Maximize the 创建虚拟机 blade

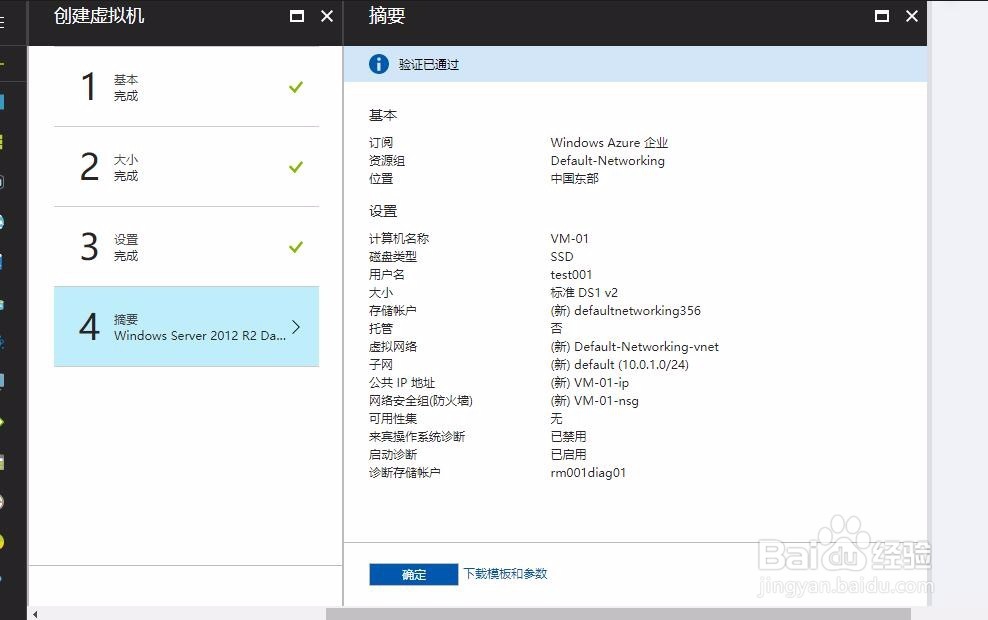[297, 16]
